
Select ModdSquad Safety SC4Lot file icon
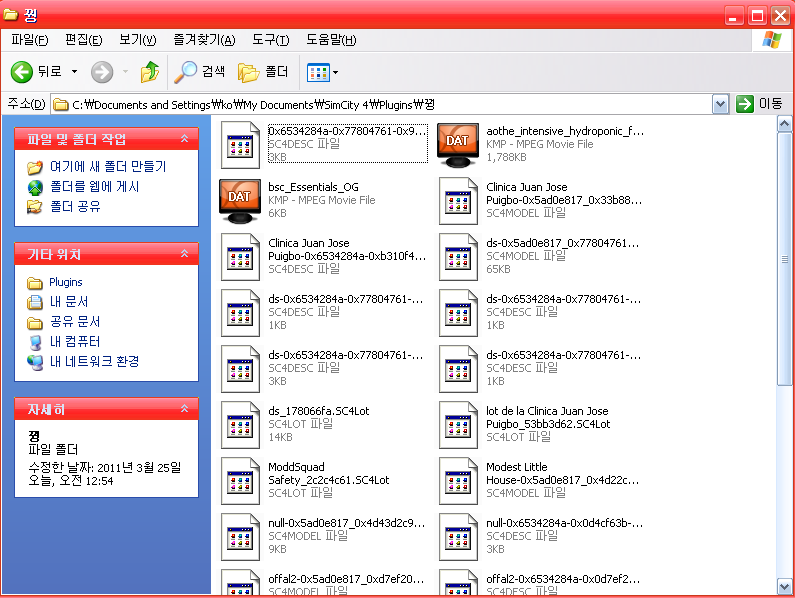[x=240, y=481]
